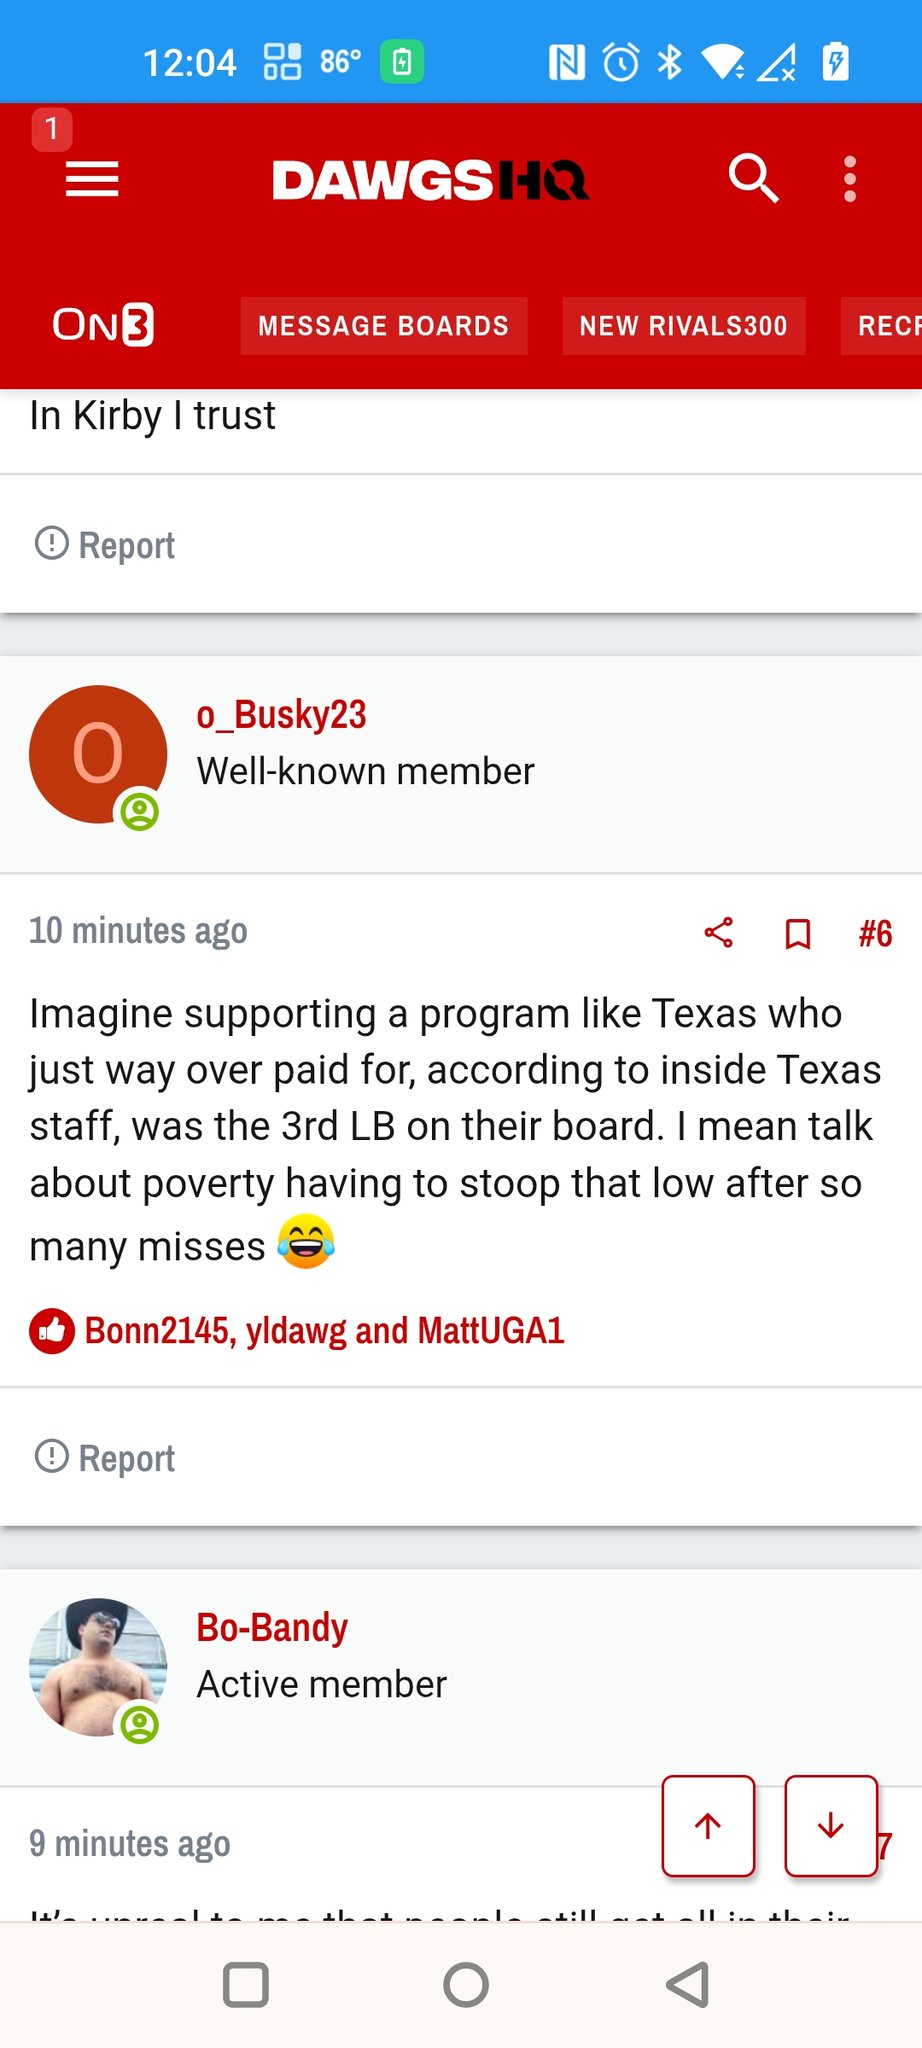
Task: Open the hamburger navigation menu
Action: (92, 180)
